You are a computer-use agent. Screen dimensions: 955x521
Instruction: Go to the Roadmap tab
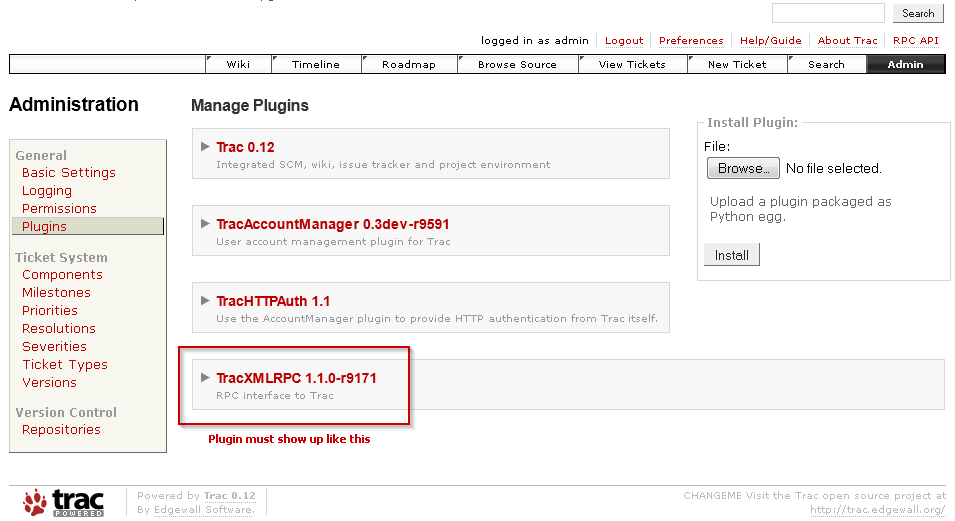409,64
